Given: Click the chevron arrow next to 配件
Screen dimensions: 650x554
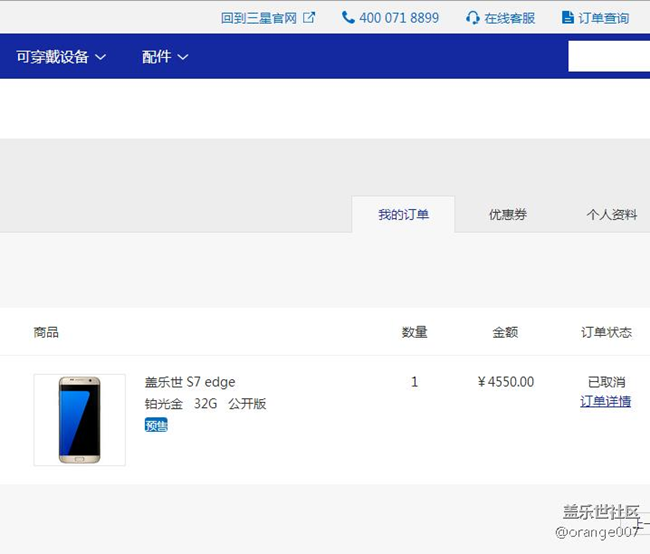Looking at the screenshot, I should tap(183, 57).
